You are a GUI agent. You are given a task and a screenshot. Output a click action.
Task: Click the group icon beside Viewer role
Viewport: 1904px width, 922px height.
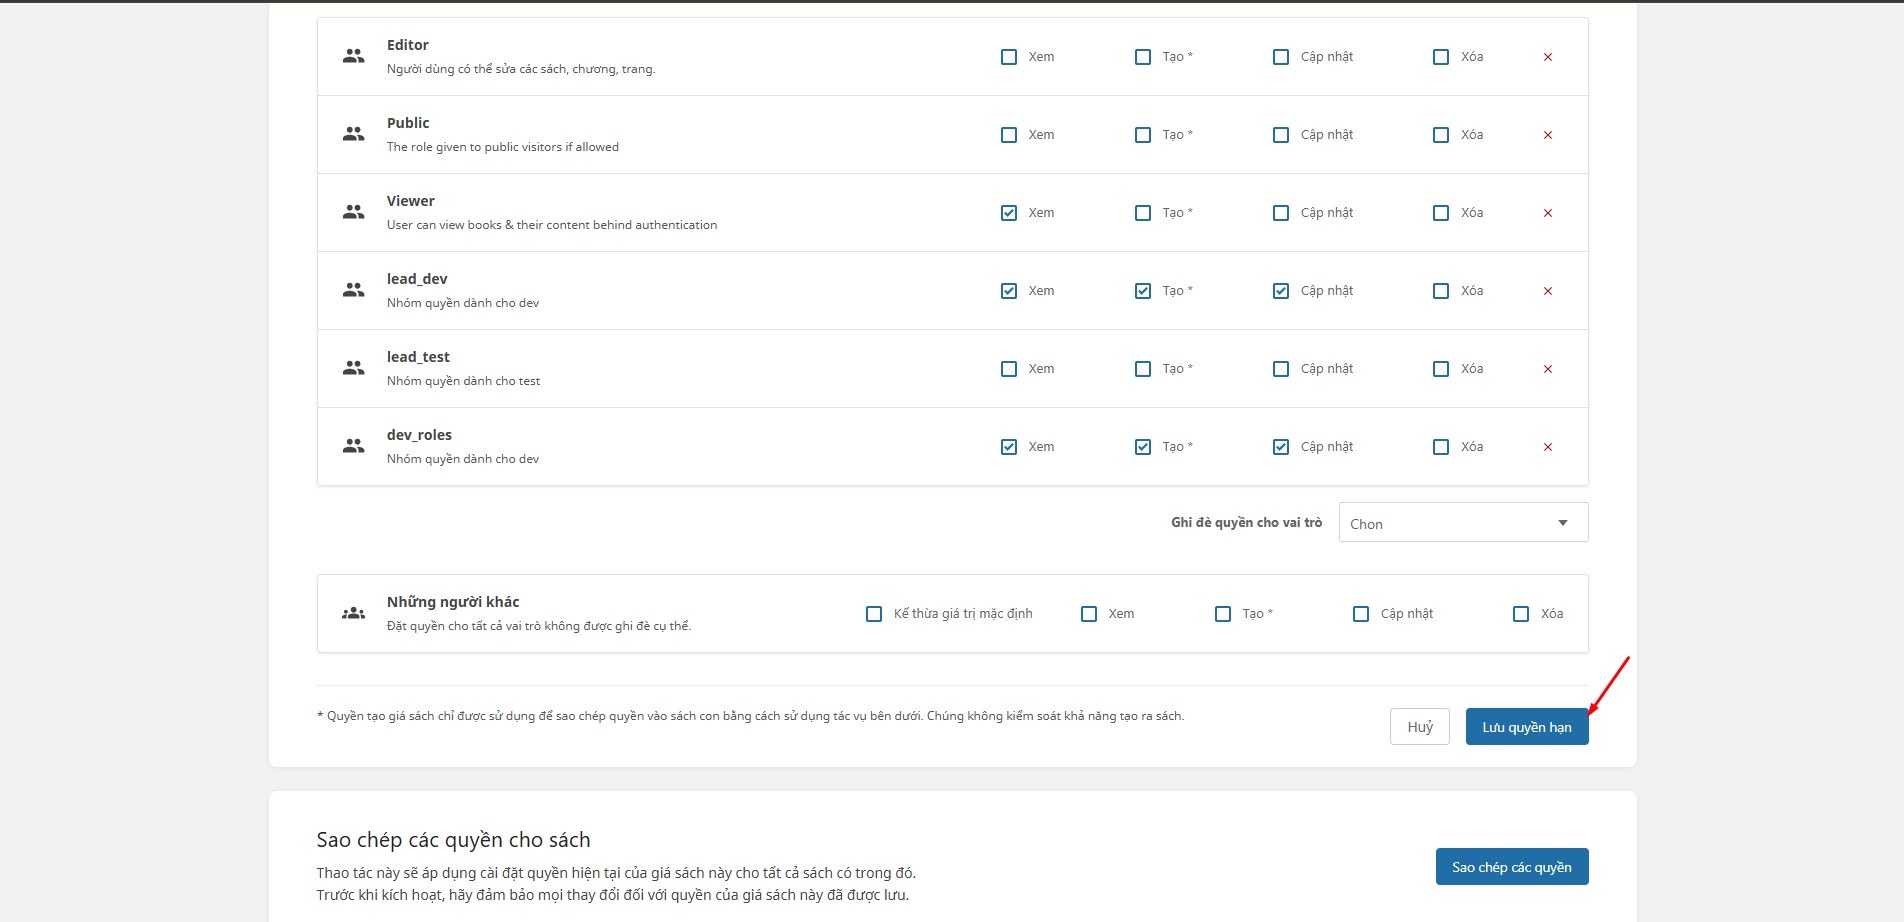(353, 212)
